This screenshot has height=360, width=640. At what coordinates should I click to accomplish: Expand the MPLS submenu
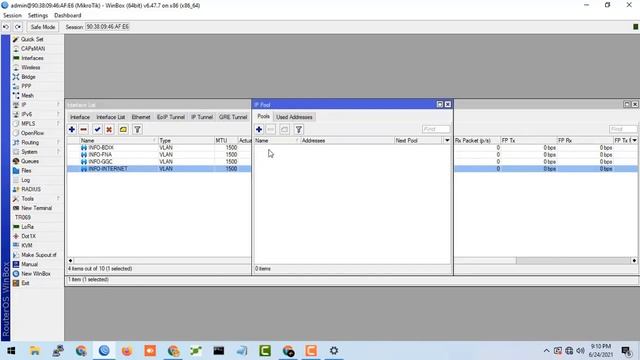pyautogui.click(x=28, y=124)
